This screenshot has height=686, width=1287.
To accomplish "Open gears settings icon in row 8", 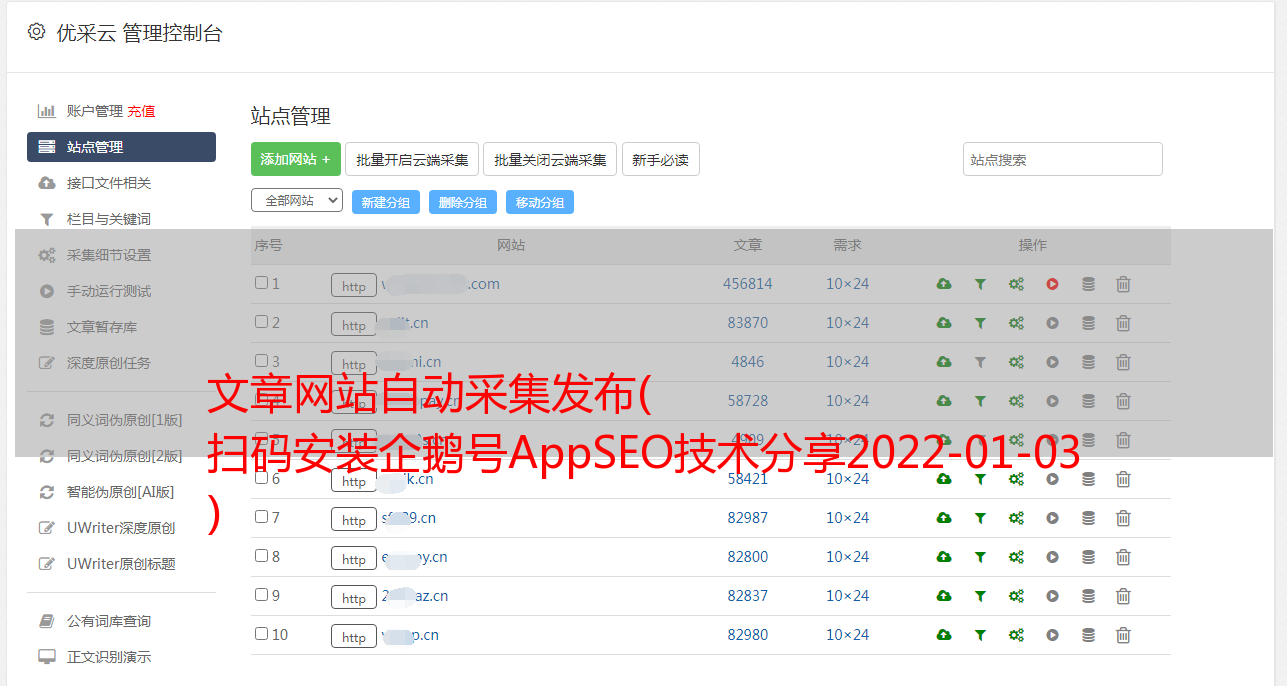I will coord(1016,557).
